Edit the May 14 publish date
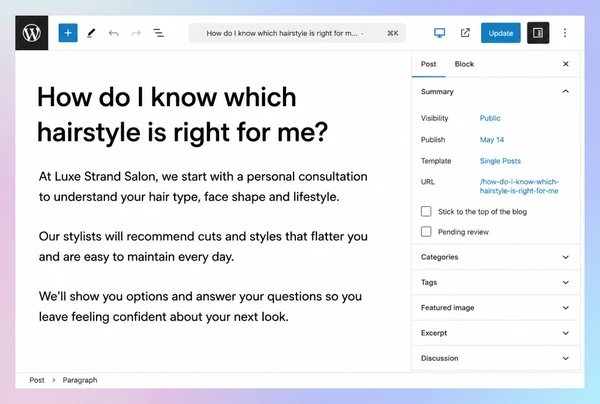The image size is (600, 404). [492, 140]
